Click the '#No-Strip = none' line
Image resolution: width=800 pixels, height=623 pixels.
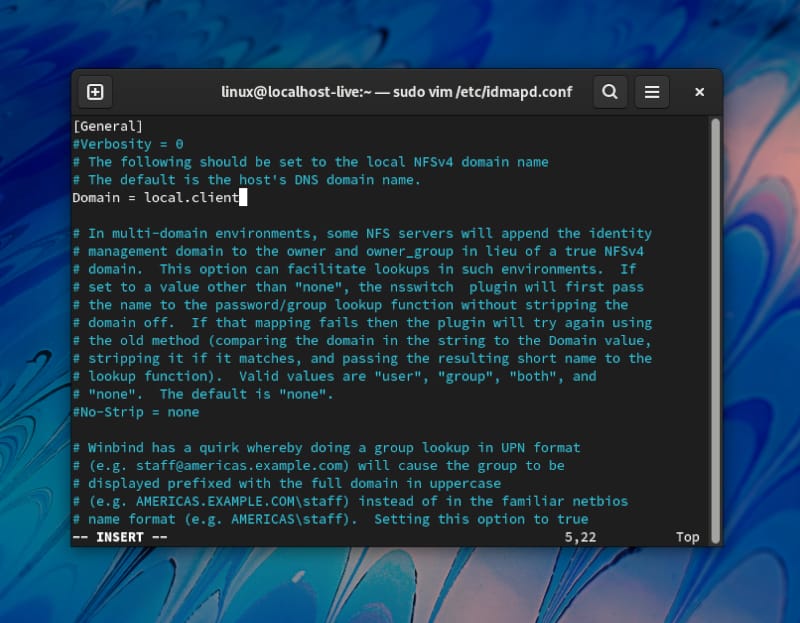point(136,412)
